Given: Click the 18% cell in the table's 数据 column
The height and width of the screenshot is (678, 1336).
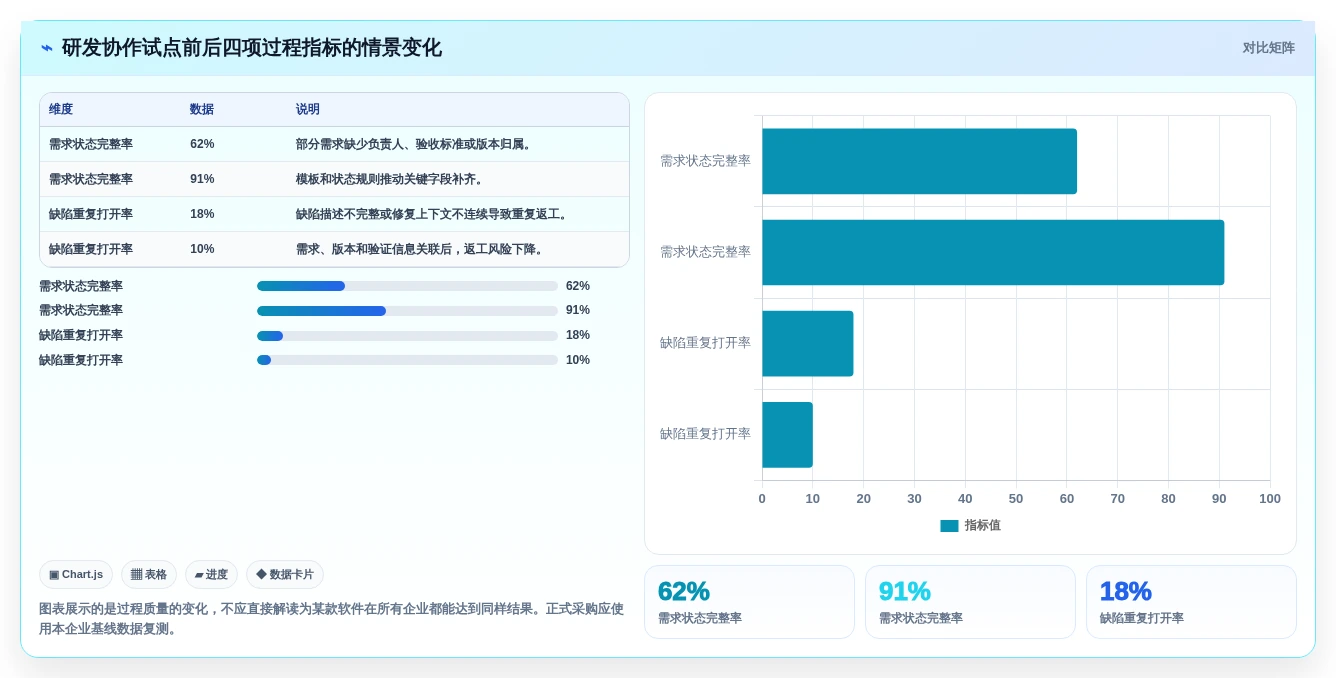Looking at the screenshot, I should point(202,214).
